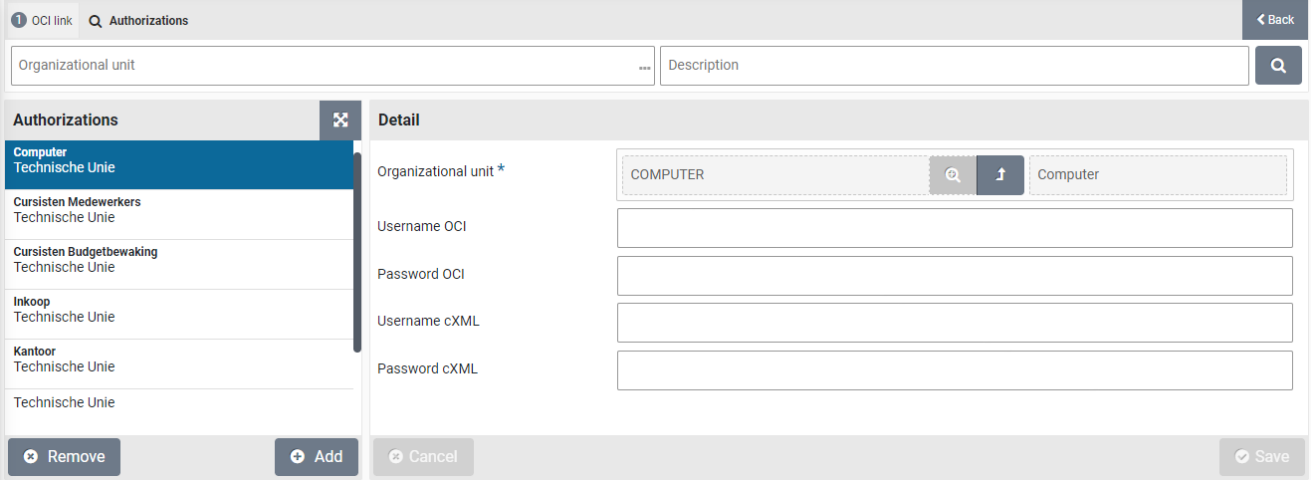The height and width of the screenshot is (480, 1311).
Task: Open the Organizational unit filter ellipsis
Action: (644, 67)
